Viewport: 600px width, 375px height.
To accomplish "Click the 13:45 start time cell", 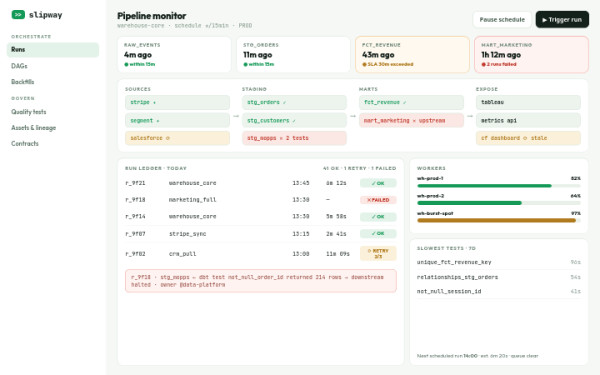I will pyautogui.click(x=301, y=183).
